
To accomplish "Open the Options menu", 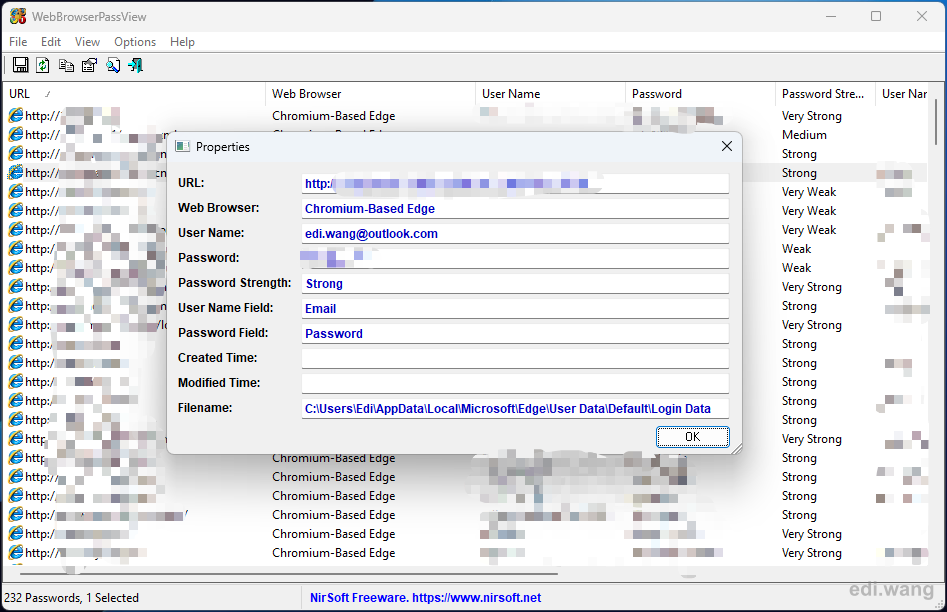I will click(135, 42).
